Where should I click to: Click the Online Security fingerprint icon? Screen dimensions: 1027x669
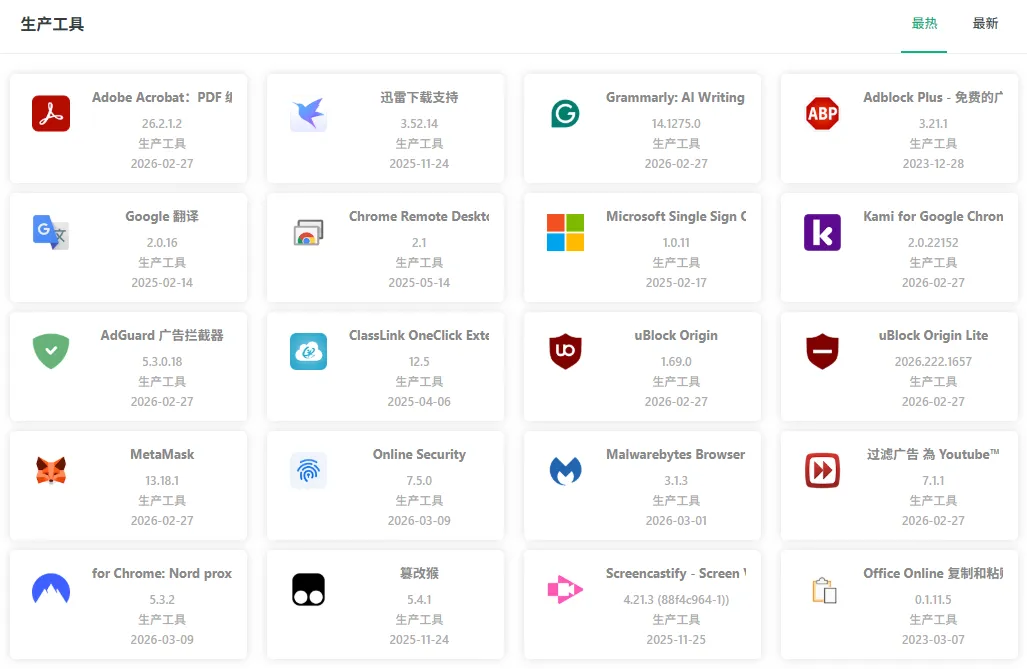tap(308, 470)
